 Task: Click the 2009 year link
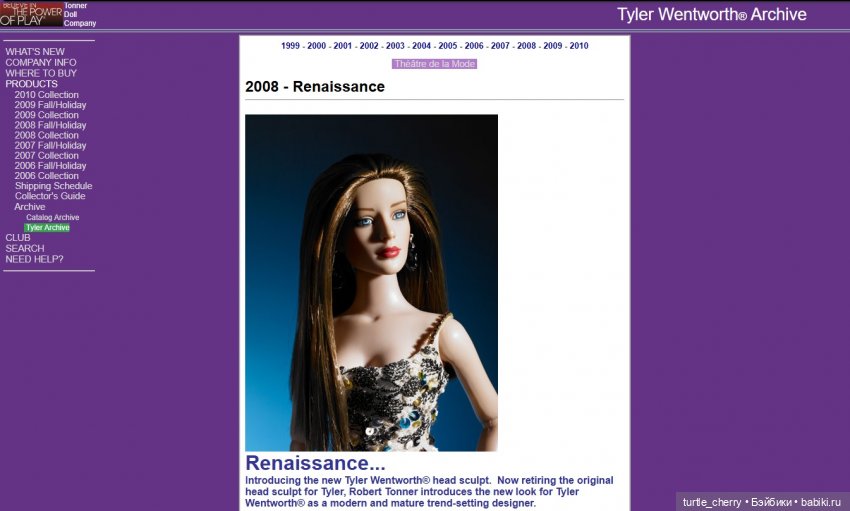tap(552, 46)
